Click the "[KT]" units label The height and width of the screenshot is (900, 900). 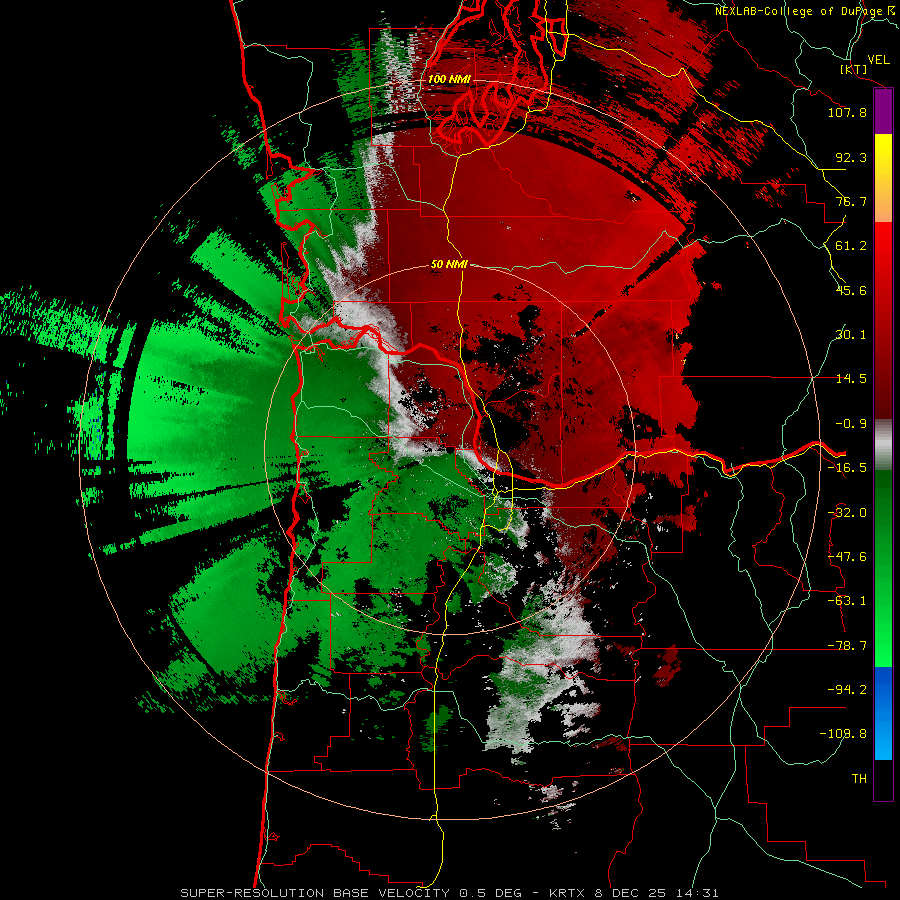854,69
